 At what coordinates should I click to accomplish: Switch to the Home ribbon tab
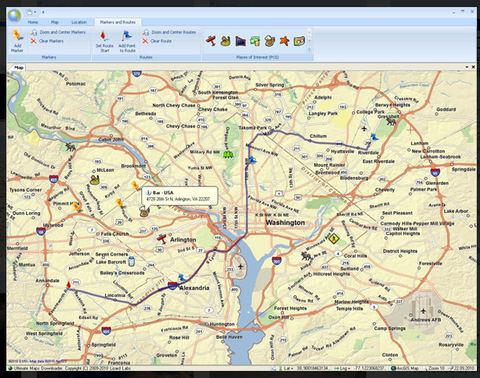pos(33,22)
